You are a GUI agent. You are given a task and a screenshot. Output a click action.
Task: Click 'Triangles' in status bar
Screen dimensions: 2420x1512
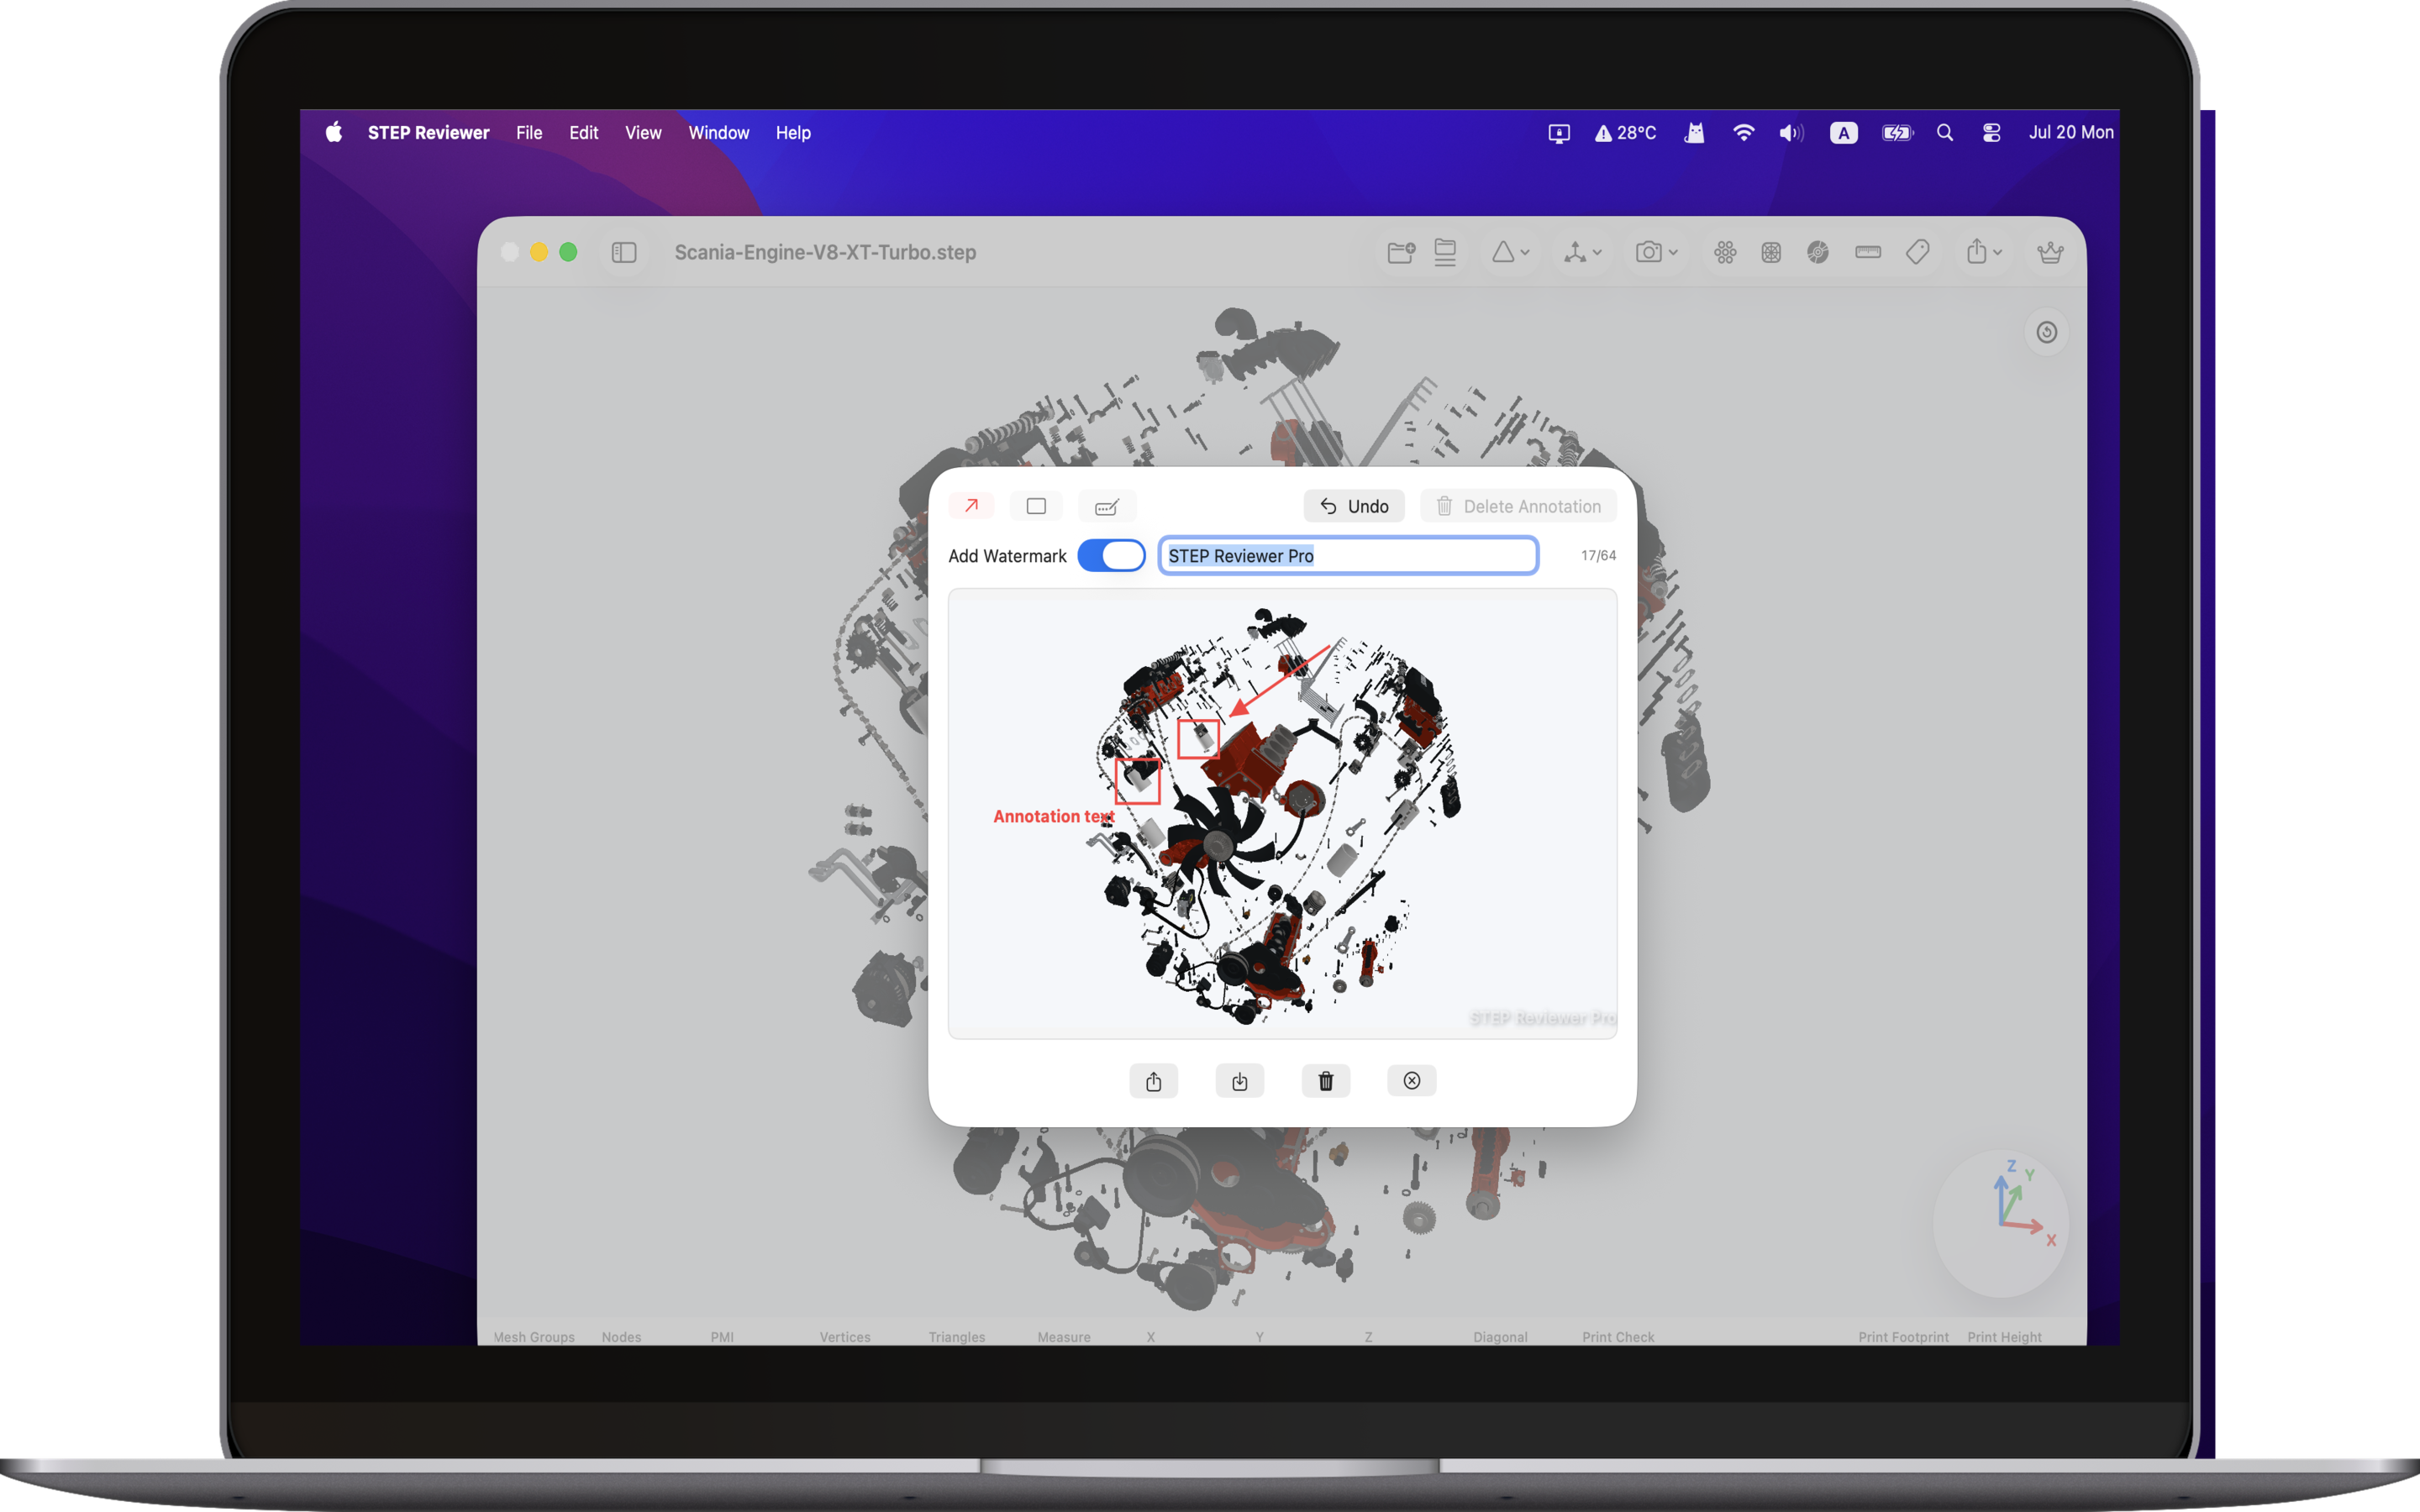tap(956, 1337)
